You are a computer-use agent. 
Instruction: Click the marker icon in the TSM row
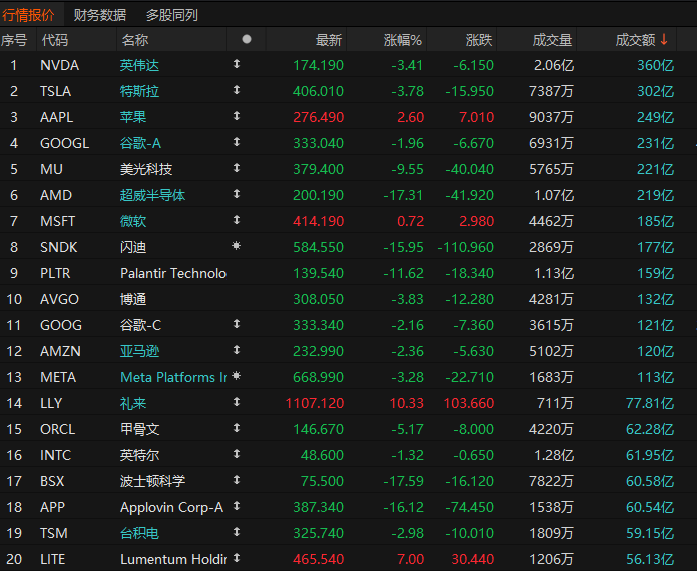(237, 532)
